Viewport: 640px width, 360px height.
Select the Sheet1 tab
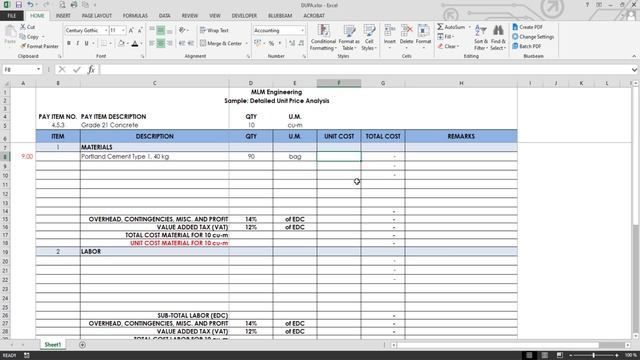tap(53, 345)
